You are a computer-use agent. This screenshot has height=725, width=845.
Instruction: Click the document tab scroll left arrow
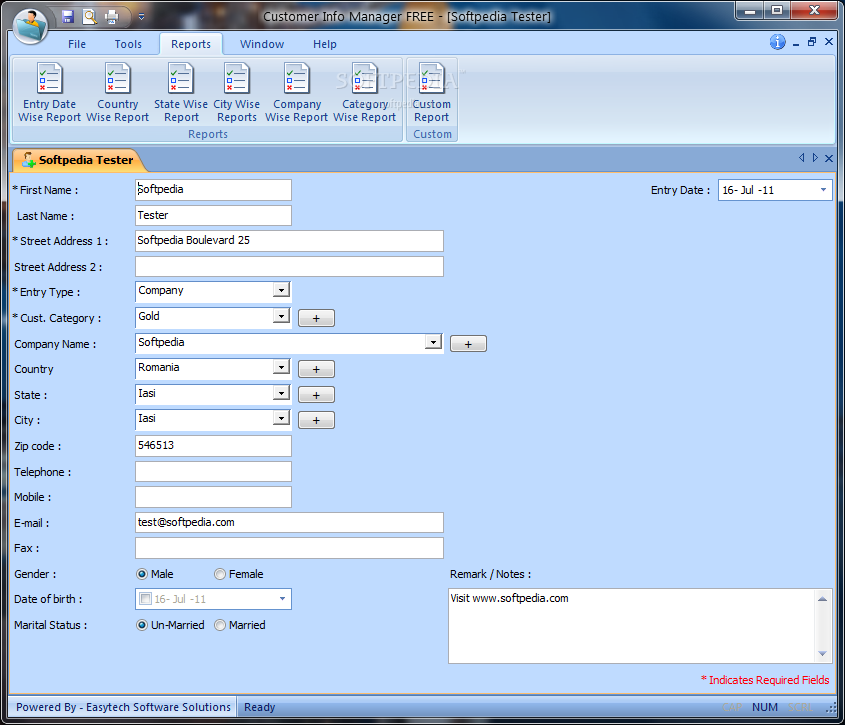801,157
